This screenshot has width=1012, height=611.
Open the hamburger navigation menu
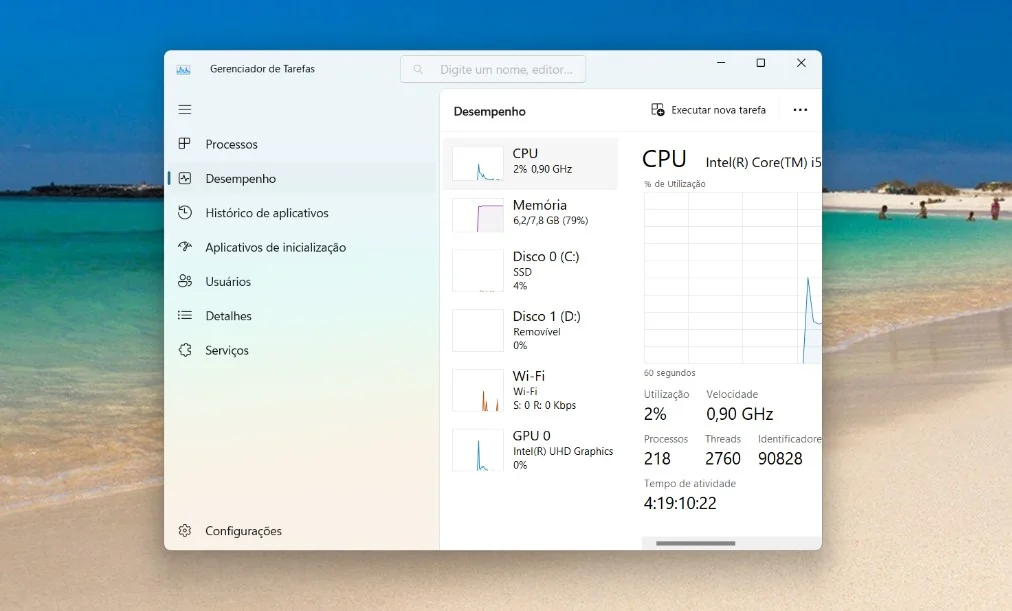pos(185,109)
